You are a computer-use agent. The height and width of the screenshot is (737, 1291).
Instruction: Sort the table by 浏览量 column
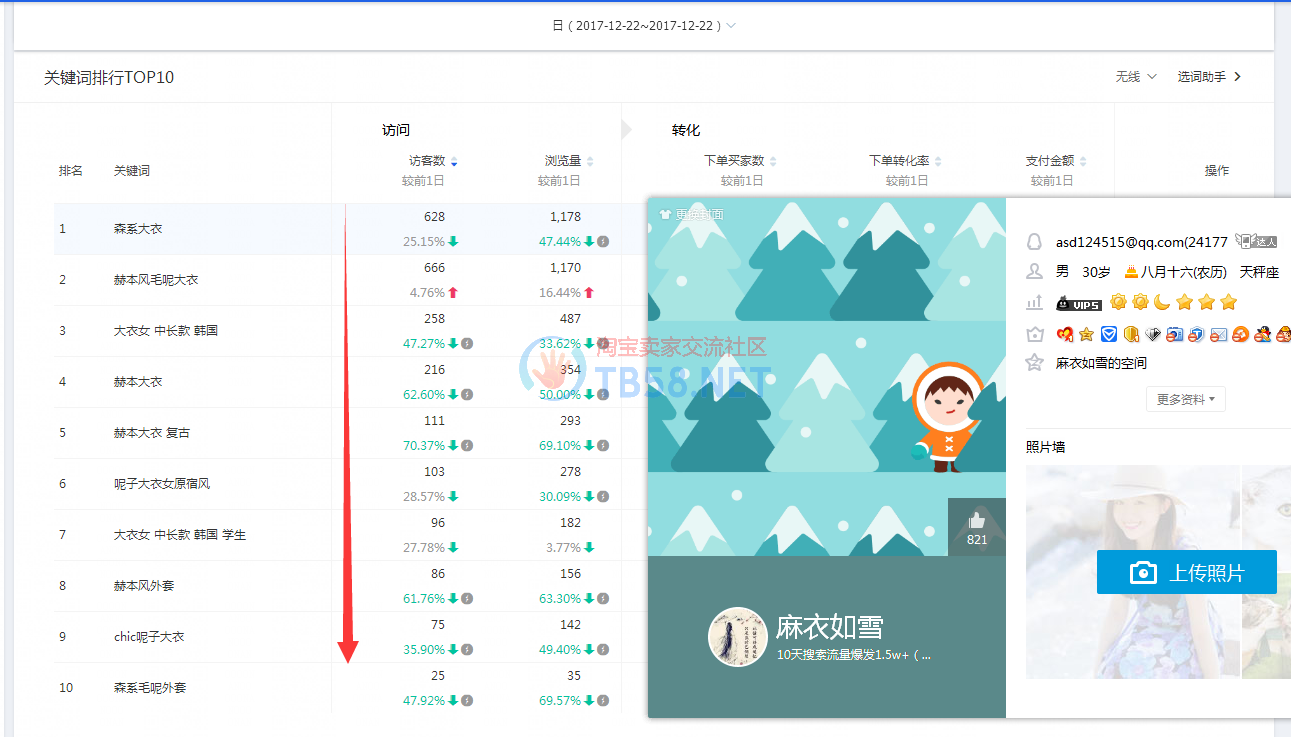pos(568,161)
